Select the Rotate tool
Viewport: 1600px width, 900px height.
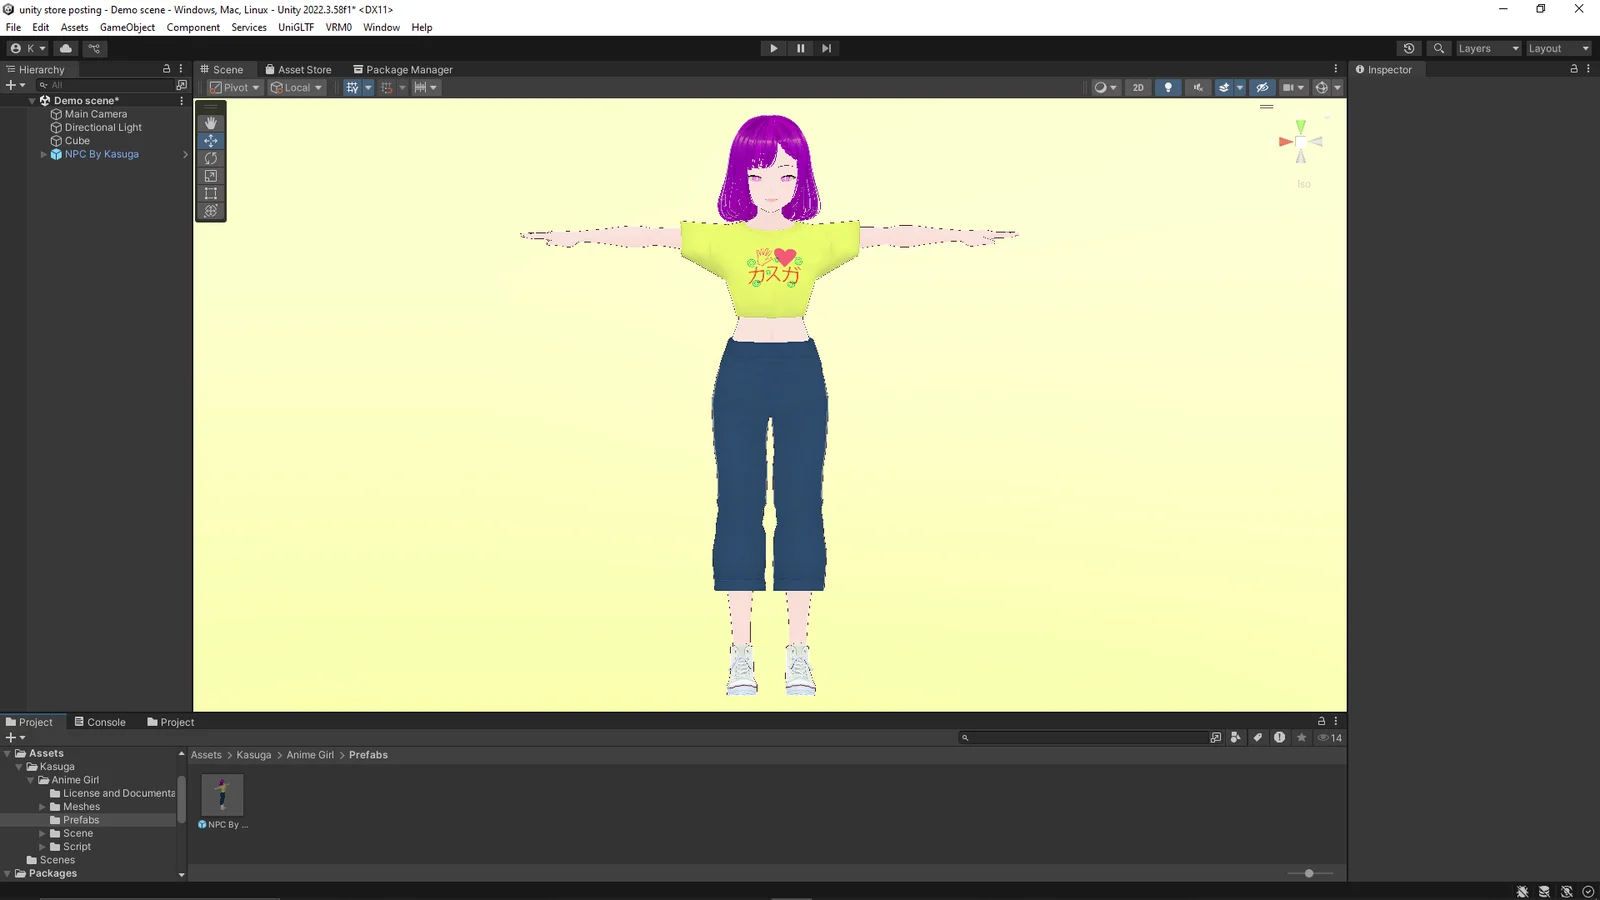[x=210, y=158]
